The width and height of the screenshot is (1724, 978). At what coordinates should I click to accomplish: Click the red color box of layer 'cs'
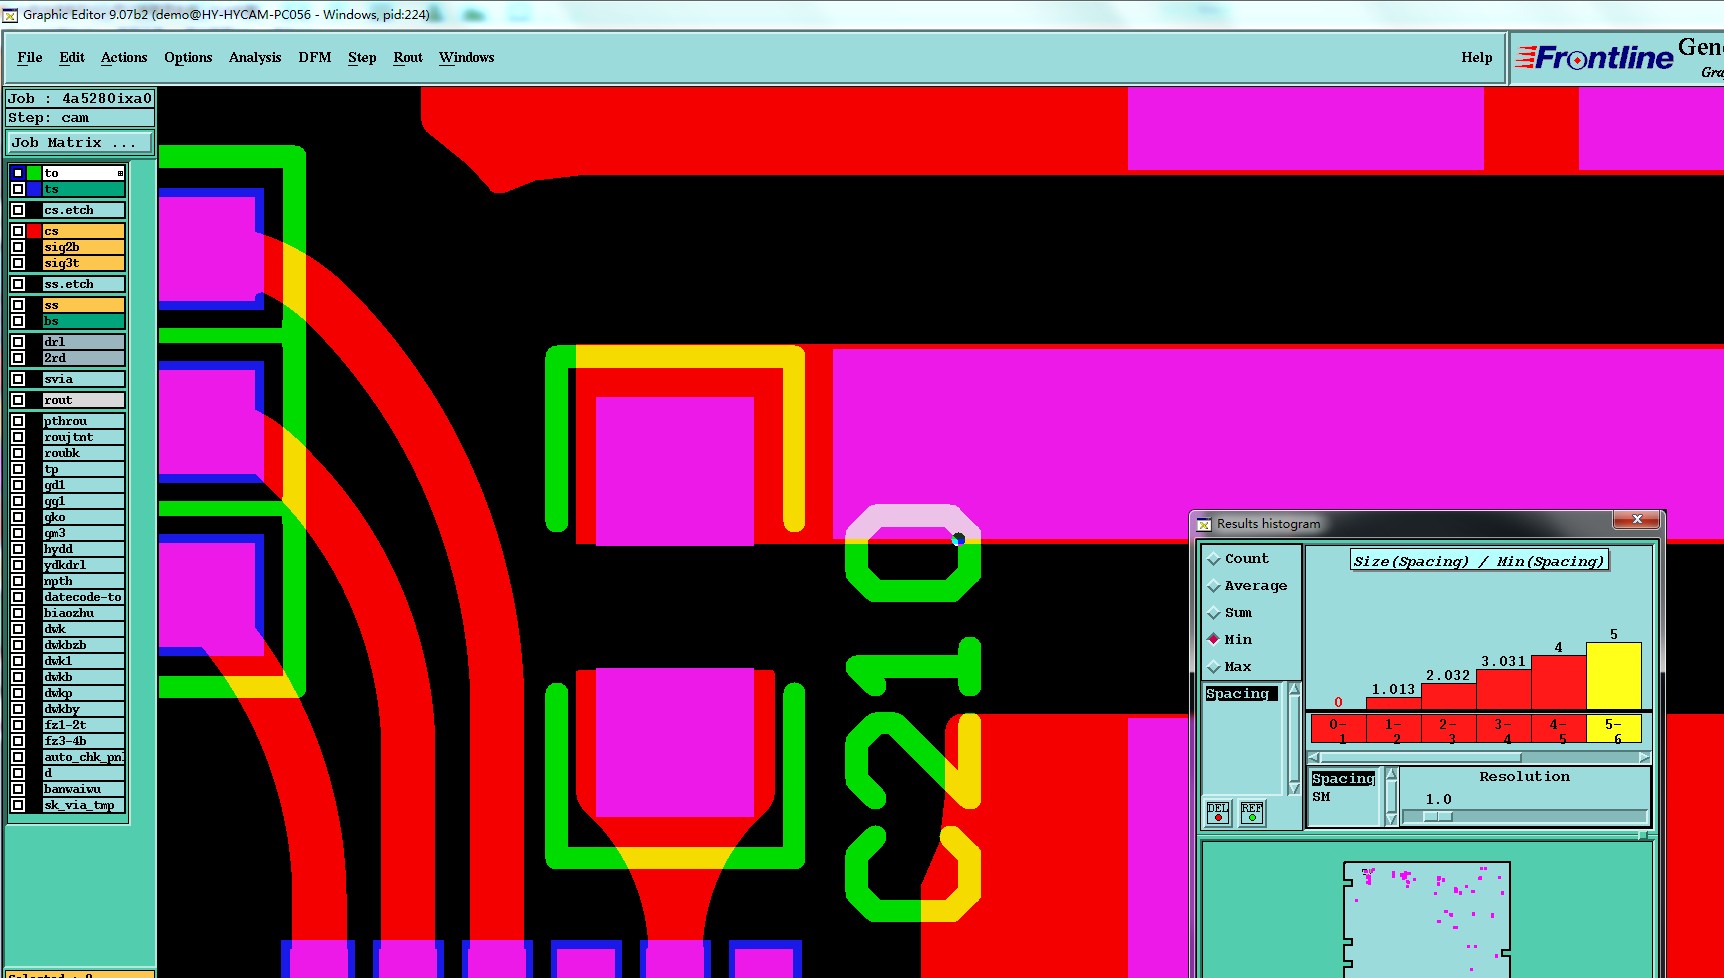[x=34, y=231]
